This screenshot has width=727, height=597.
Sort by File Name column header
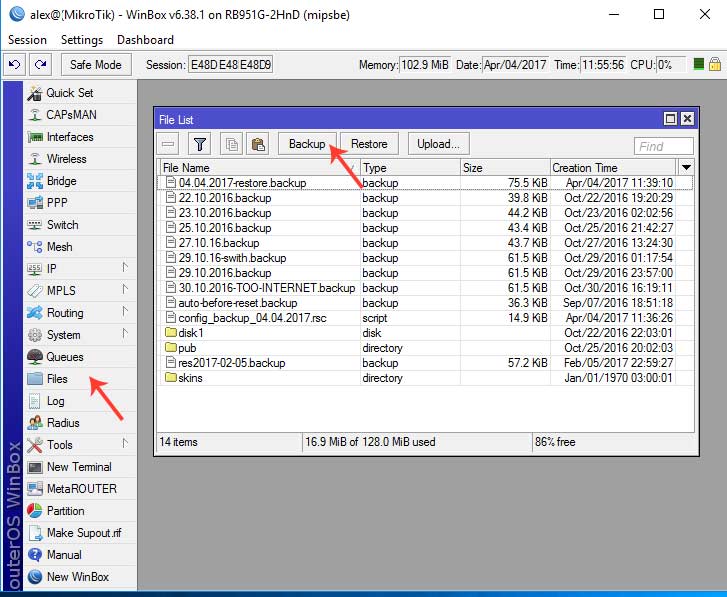tap(260, 167)
